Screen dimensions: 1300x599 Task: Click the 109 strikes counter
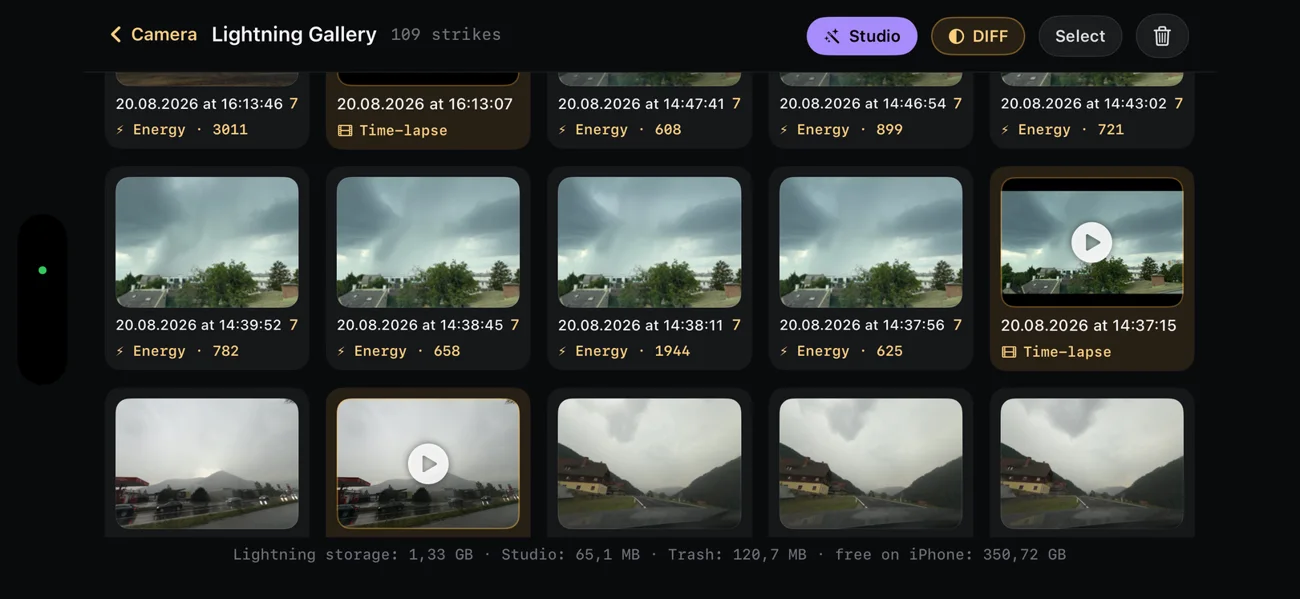(446, 34)
